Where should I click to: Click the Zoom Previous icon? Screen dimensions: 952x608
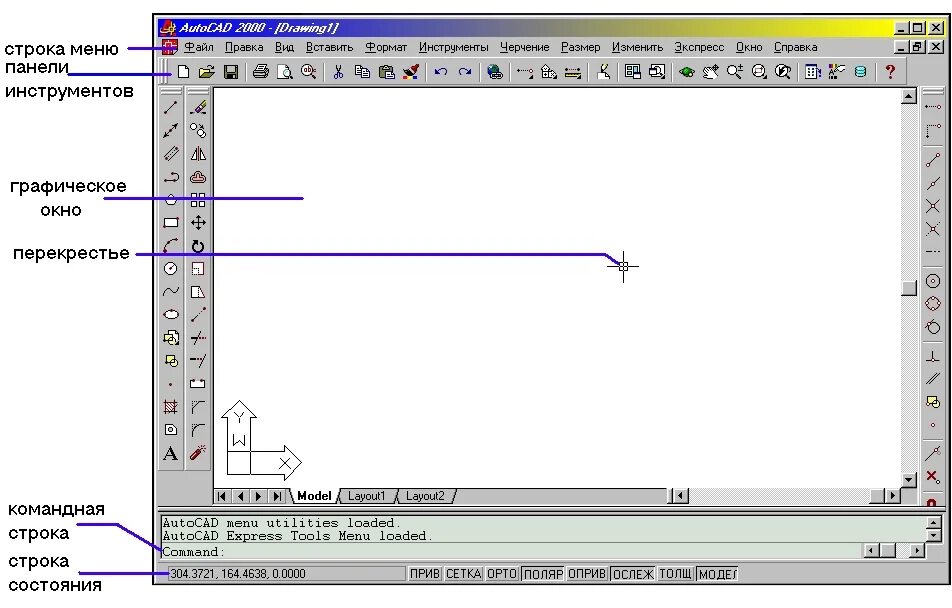(x=783, y=72)
